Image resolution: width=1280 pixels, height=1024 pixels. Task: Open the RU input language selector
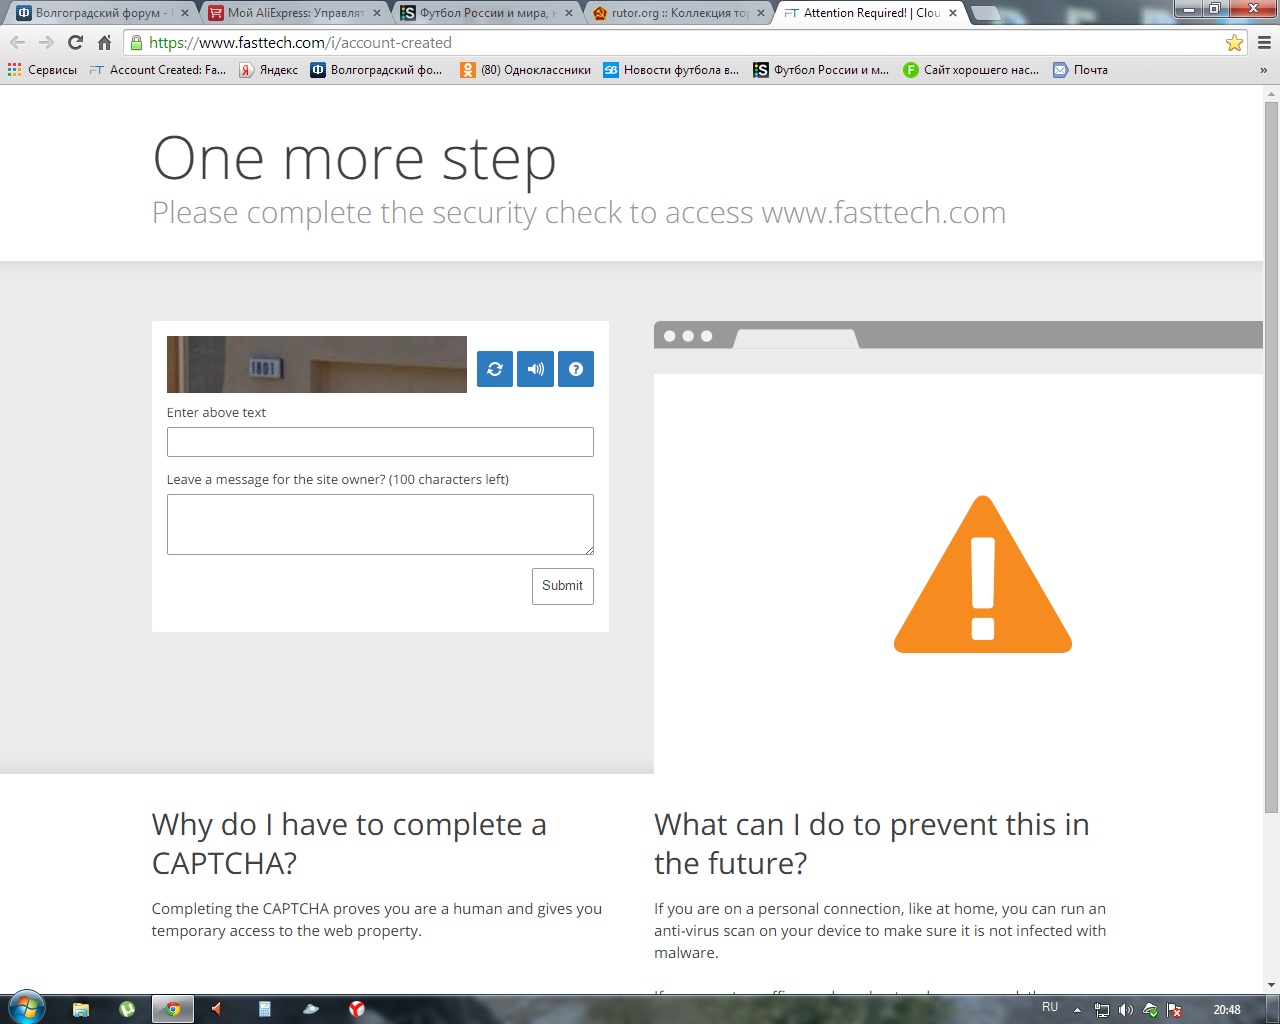(x=1050, y=1007)
